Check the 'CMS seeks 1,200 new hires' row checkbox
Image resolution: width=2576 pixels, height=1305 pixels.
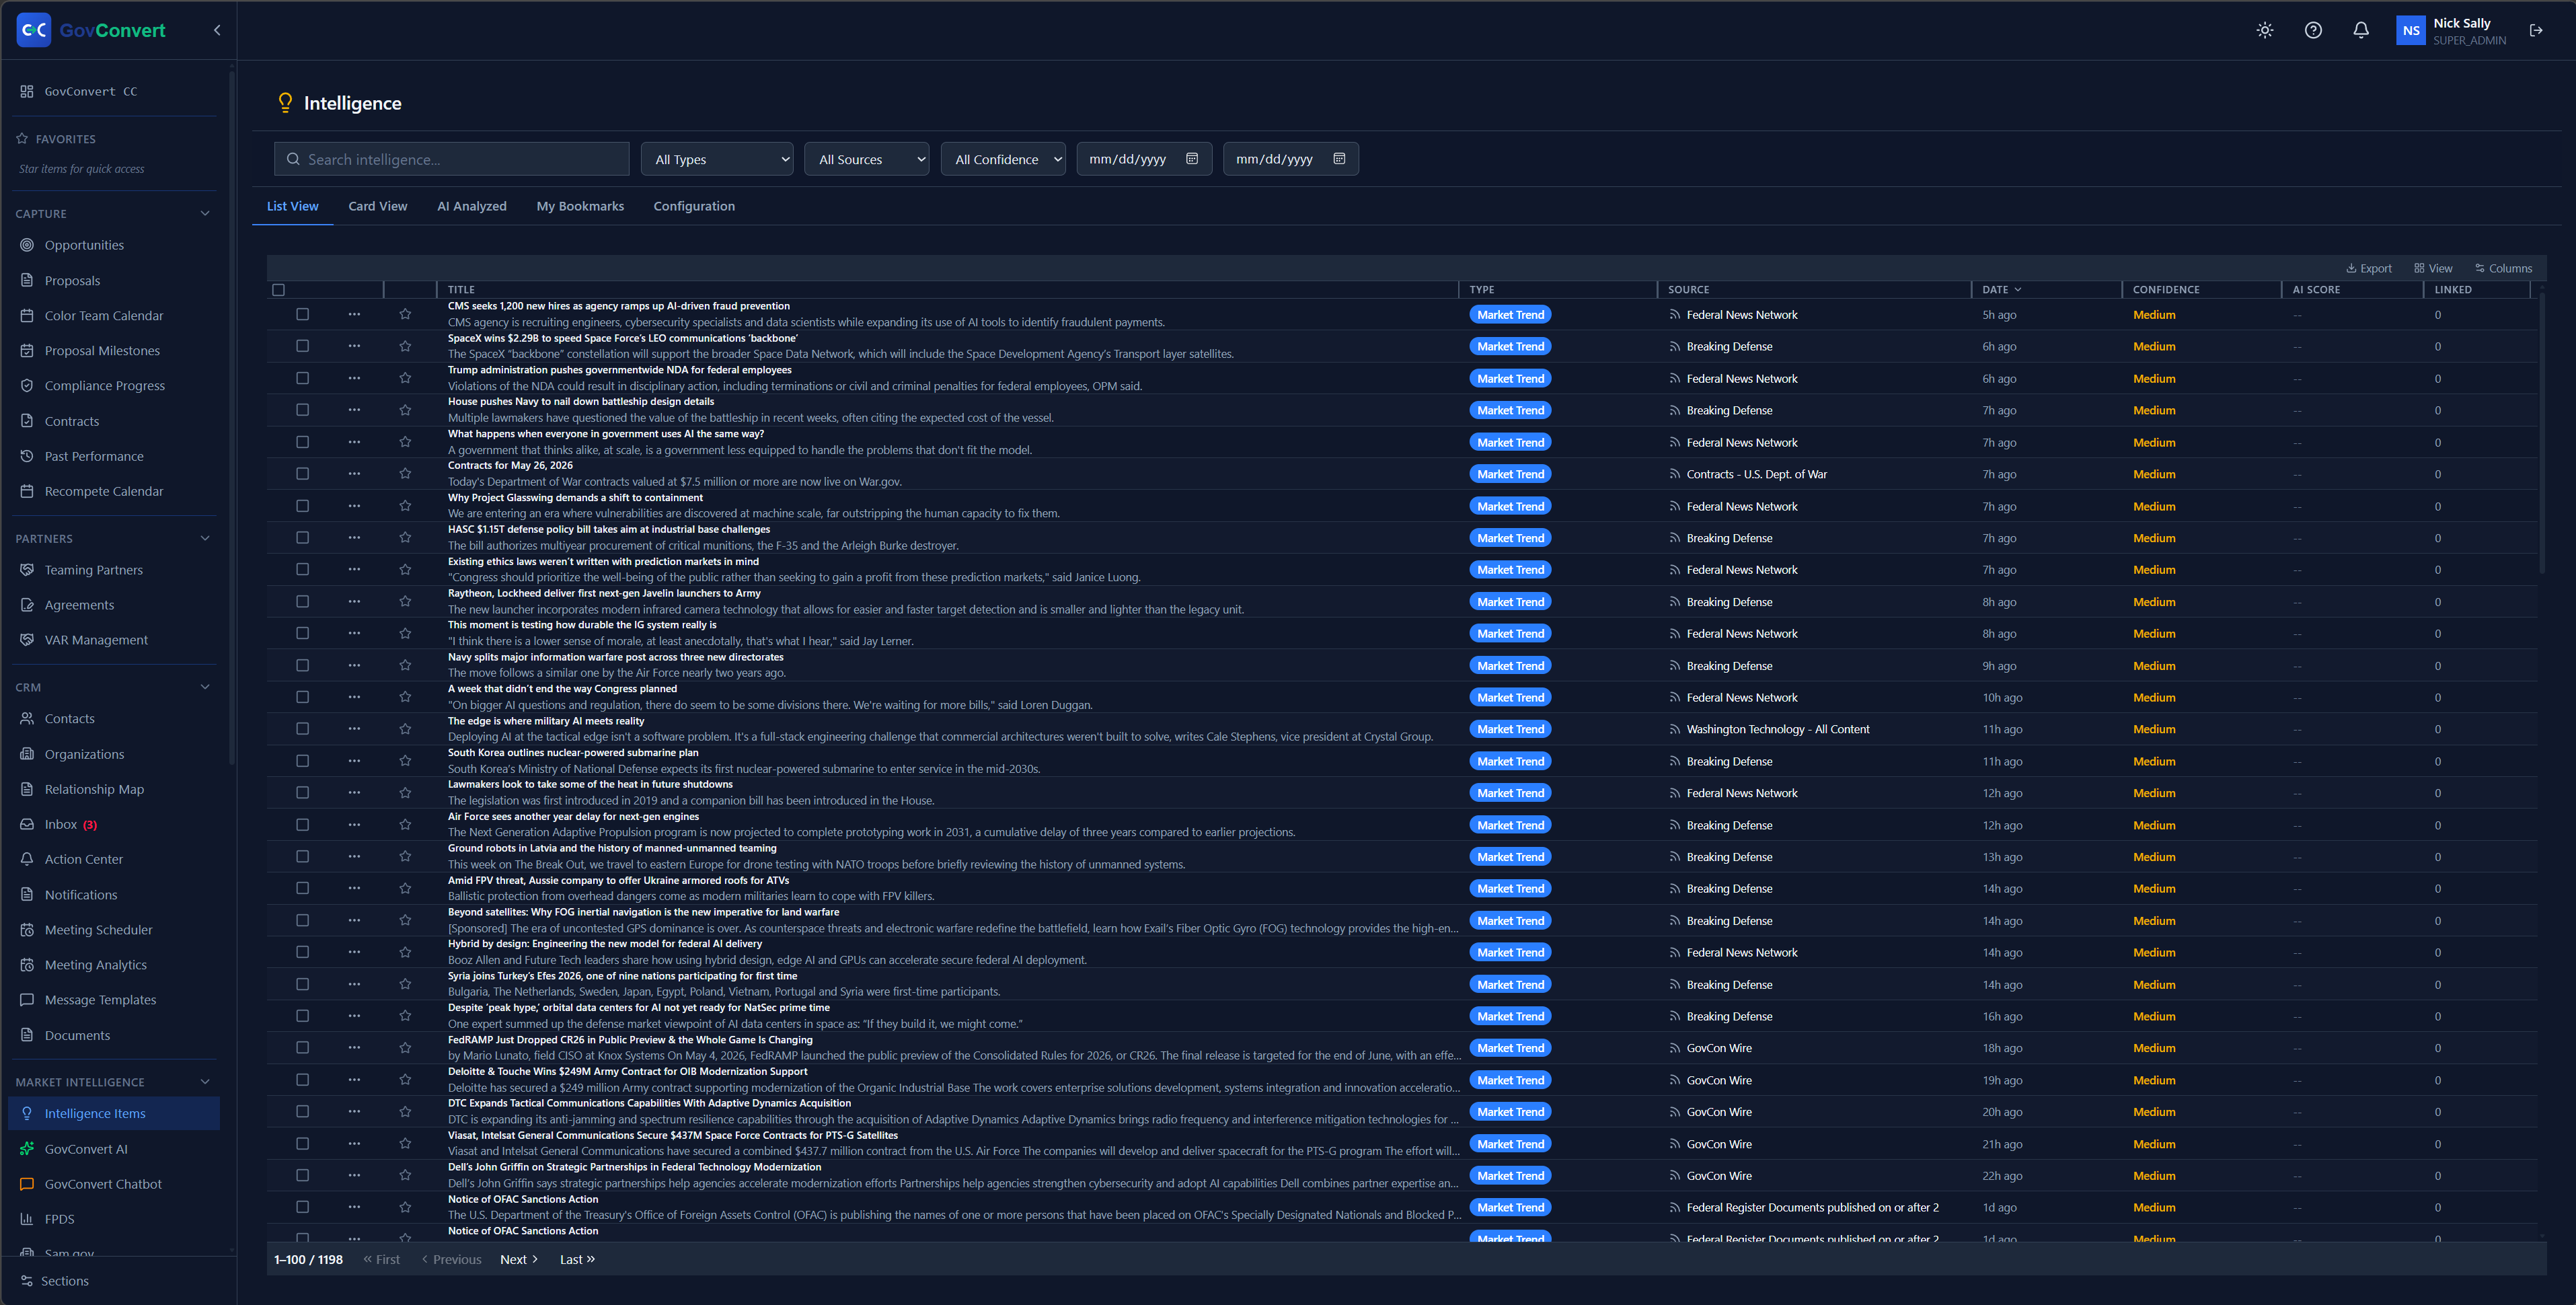coord(302,314)
